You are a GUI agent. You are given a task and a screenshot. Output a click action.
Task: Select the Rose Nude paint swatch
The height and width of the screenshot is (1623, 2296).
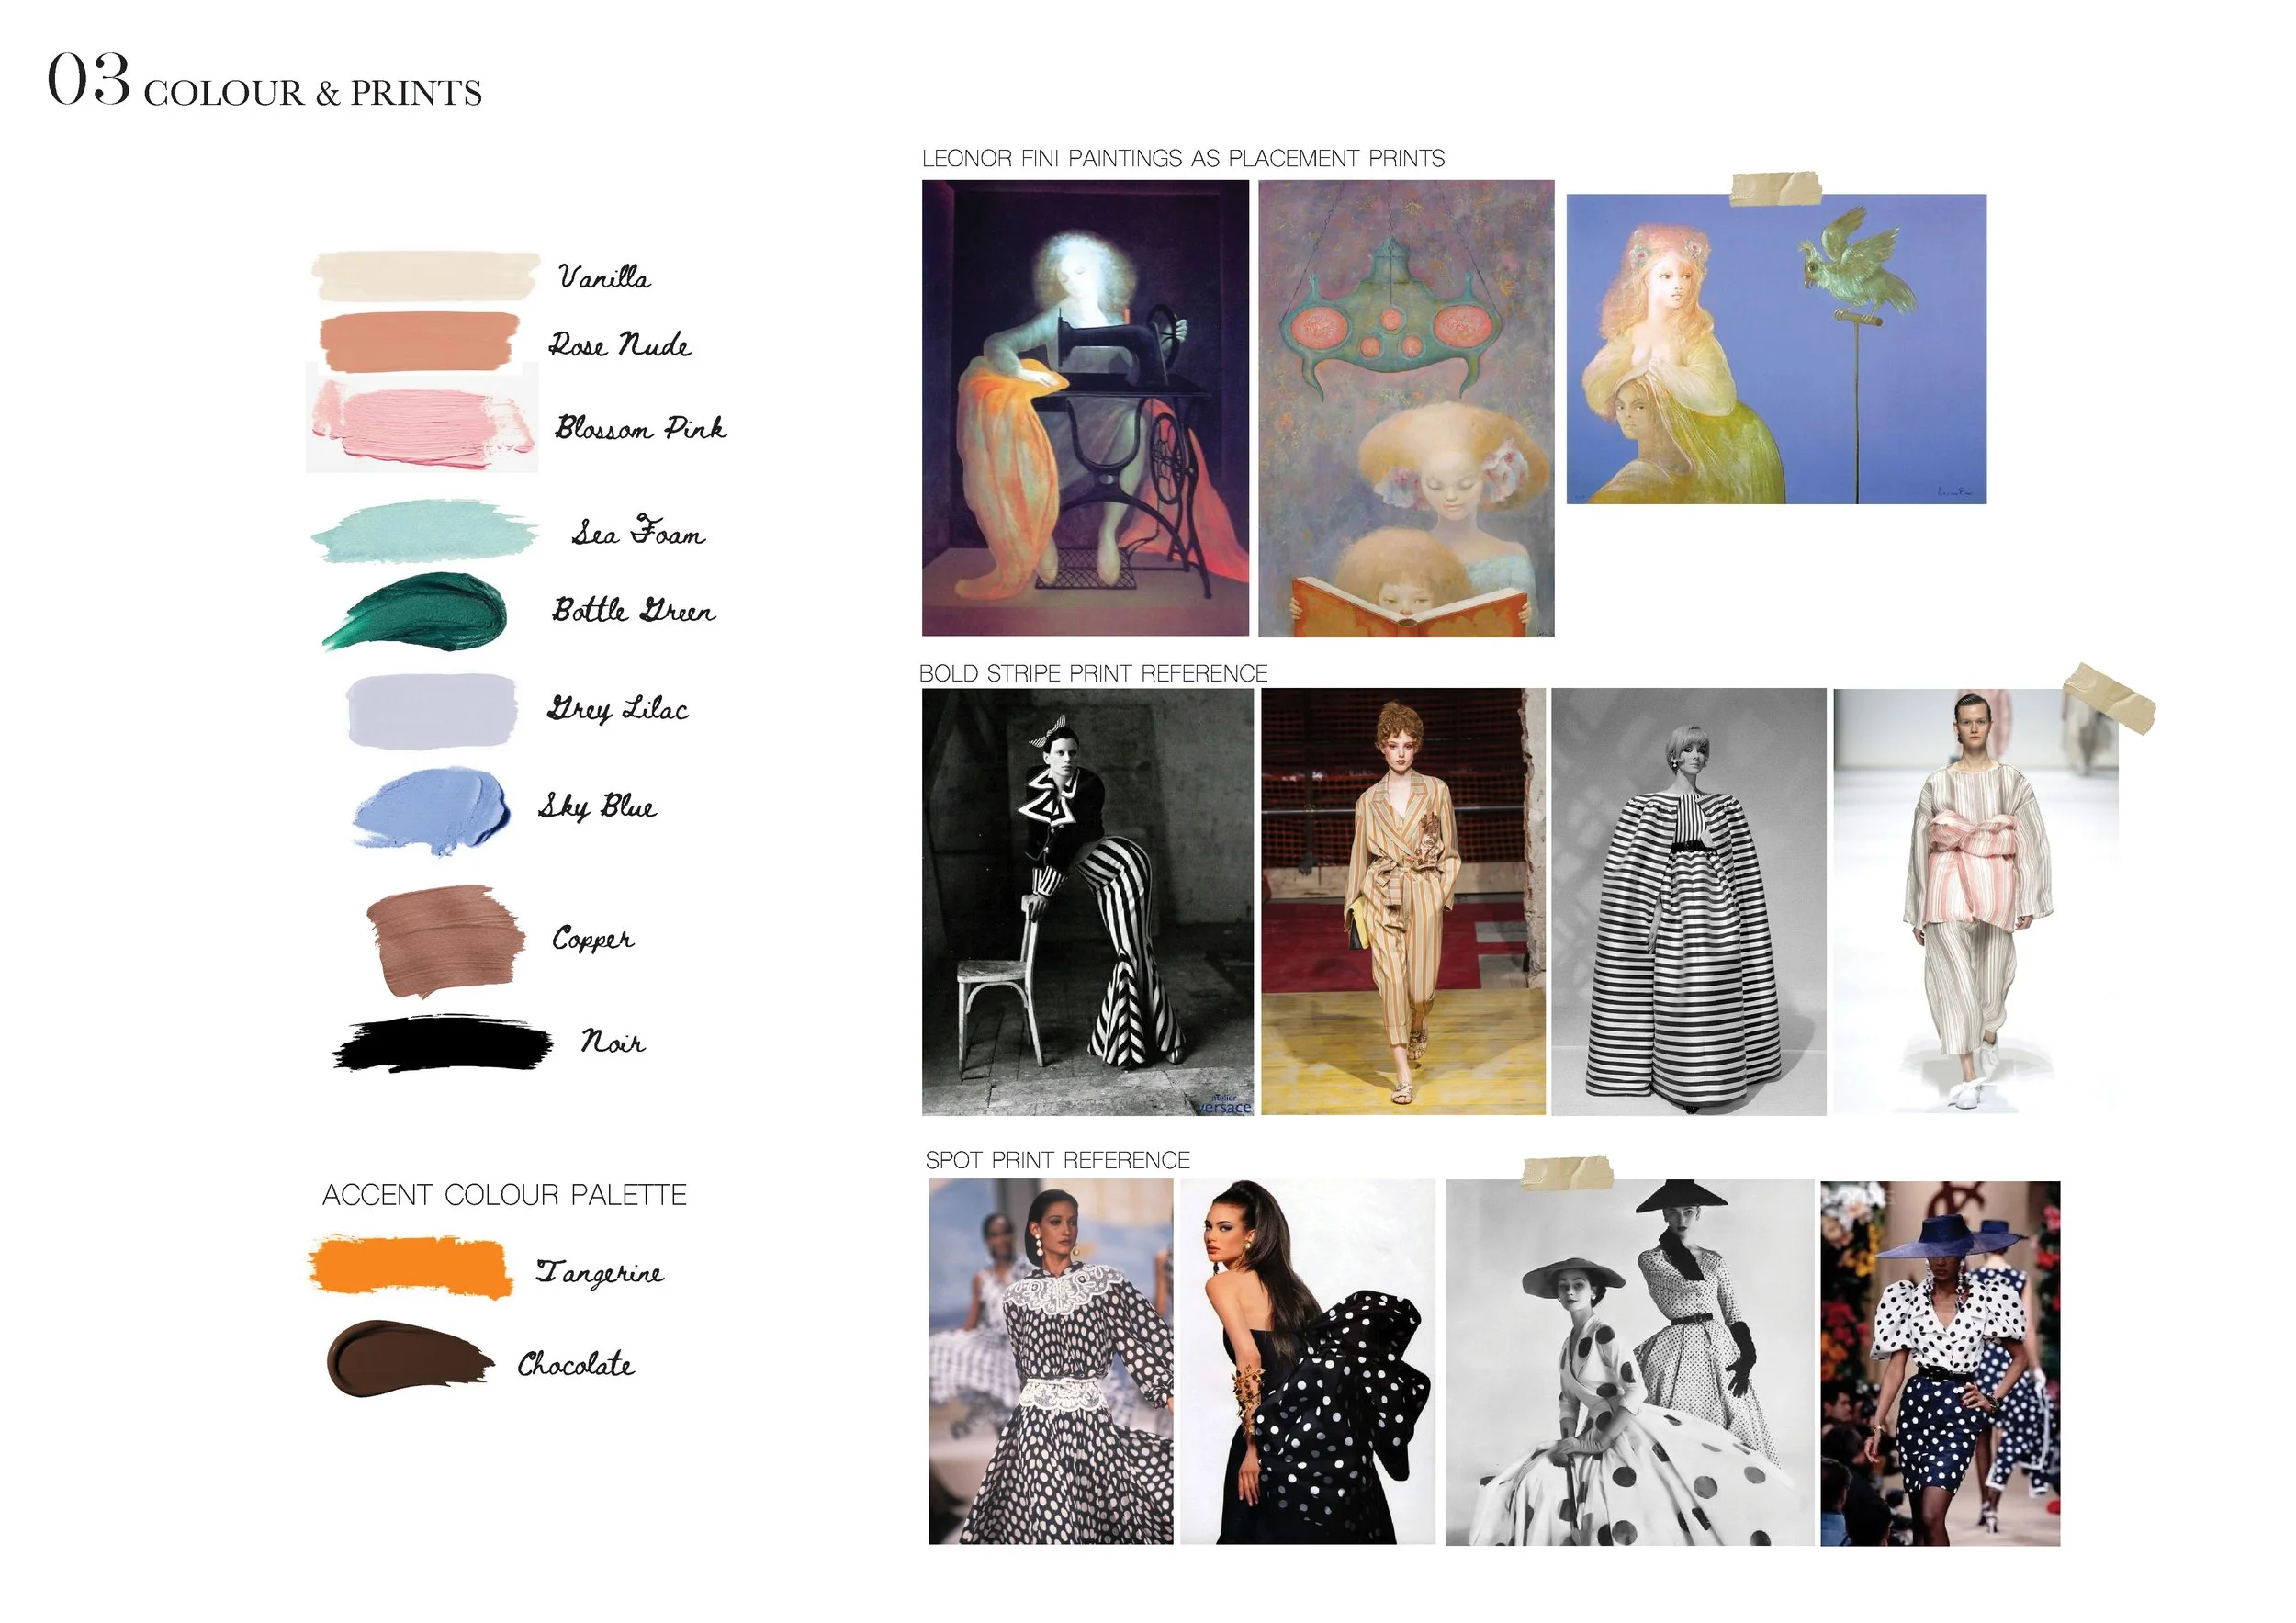[420, 342]
